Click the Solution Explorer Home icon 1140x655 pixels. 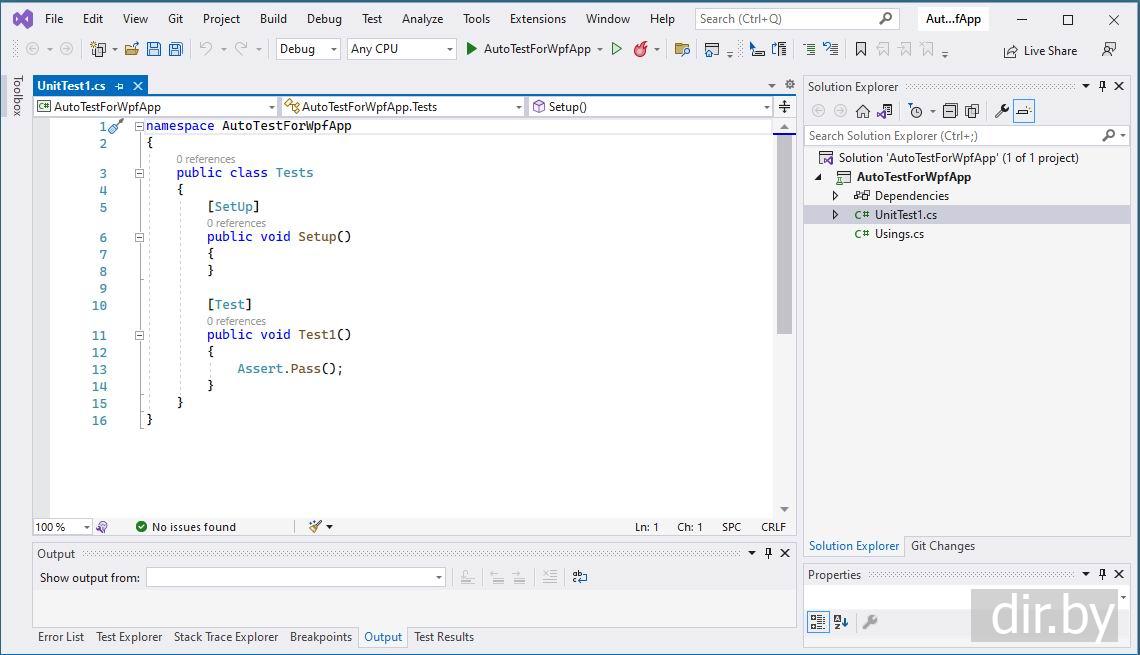click(x=862, y=111)
